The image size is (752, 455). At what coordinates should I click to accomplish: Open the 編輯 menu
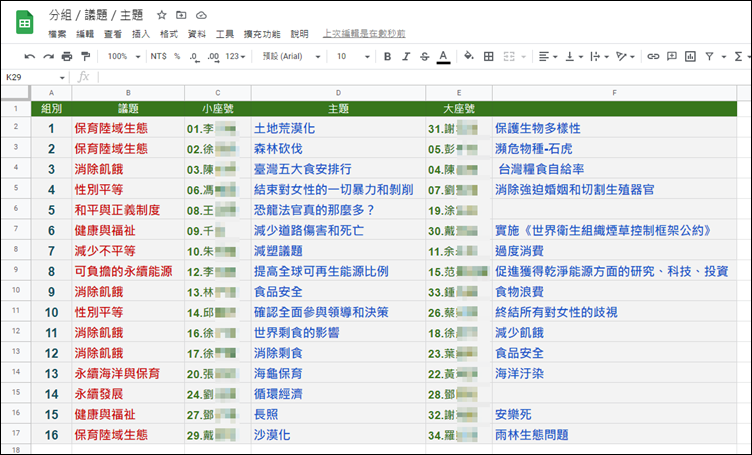85,34
